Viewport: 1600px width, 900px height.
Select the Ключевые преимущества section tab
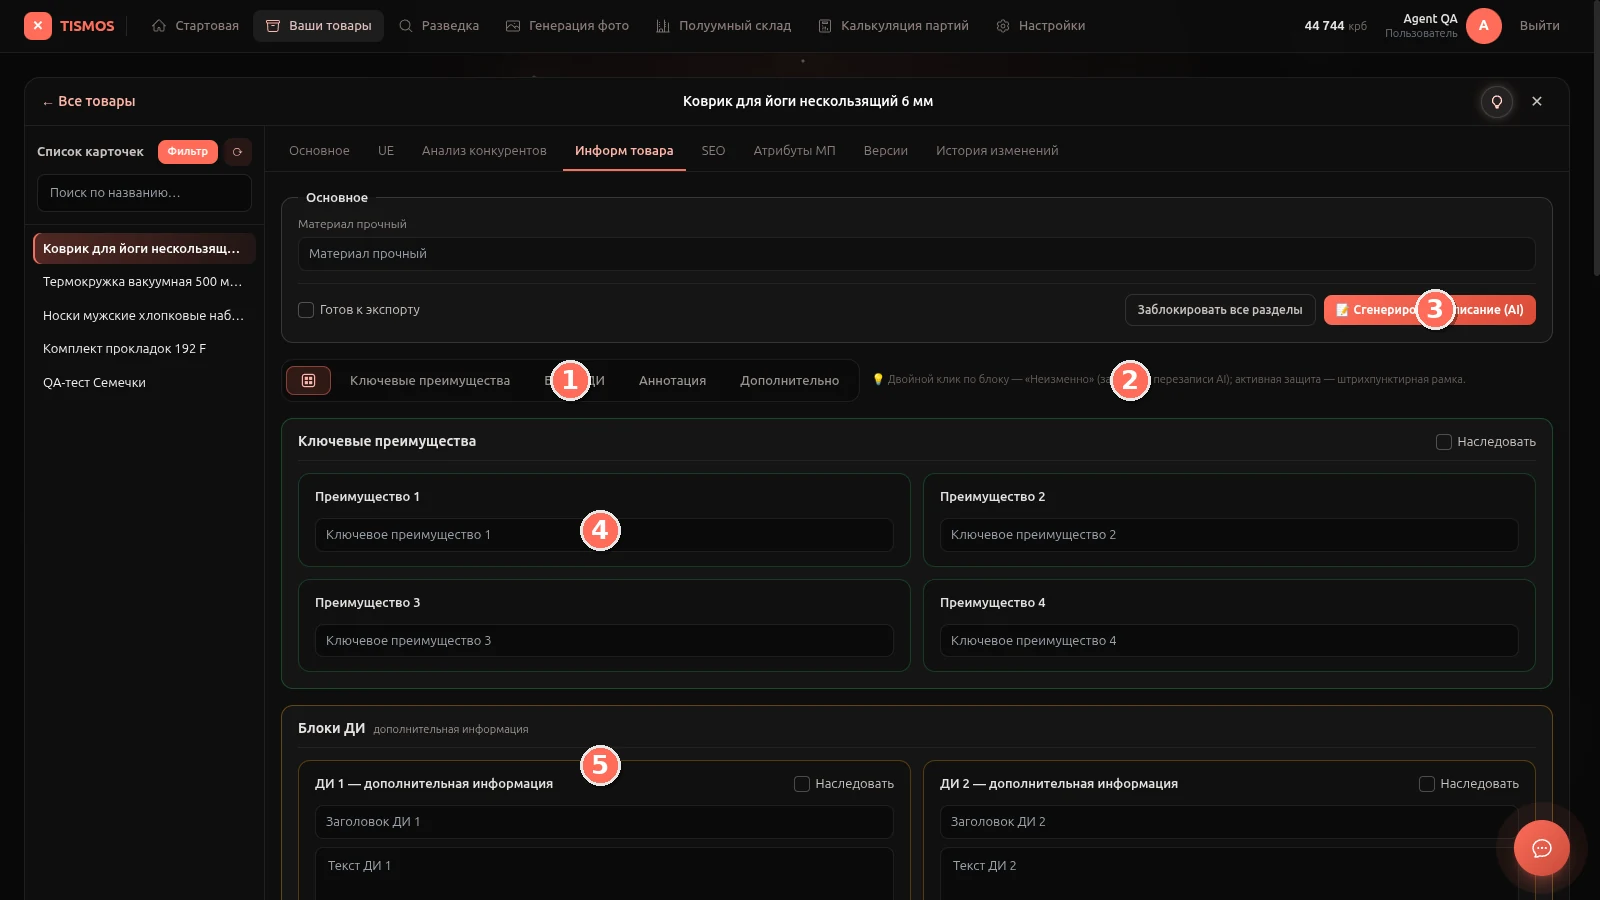[x=430, y=381]
